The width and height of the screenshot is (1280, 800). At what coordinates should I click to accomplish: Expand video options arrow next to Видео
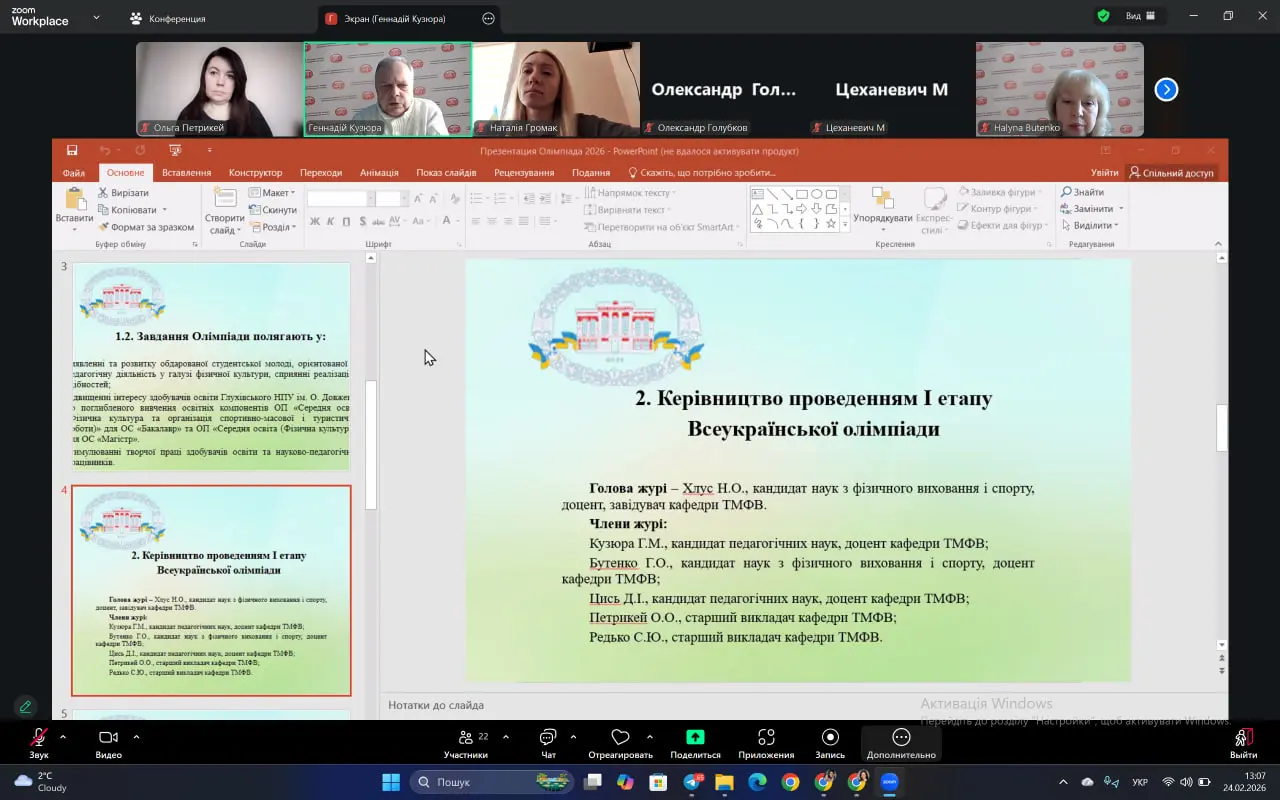click(x=136, y=737)
